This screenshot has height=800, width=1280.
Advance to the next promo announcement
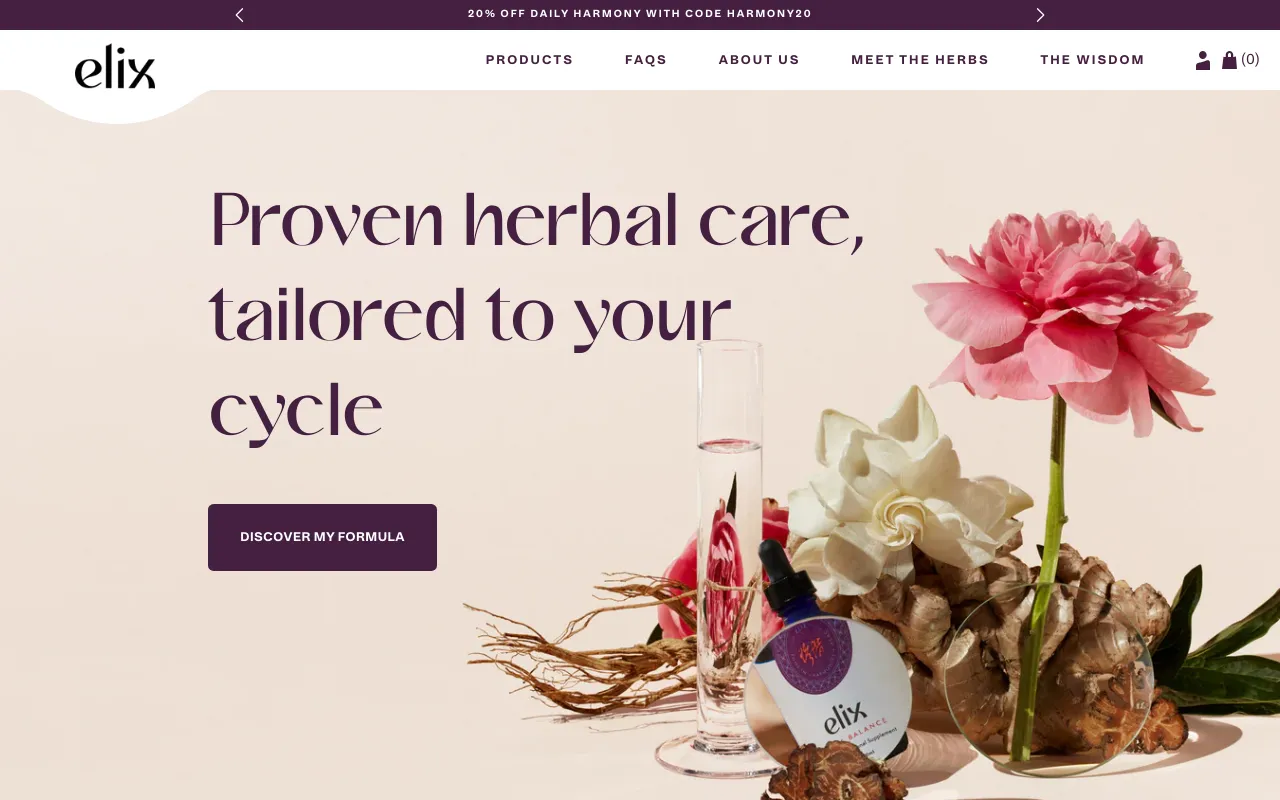(1040, 15)
